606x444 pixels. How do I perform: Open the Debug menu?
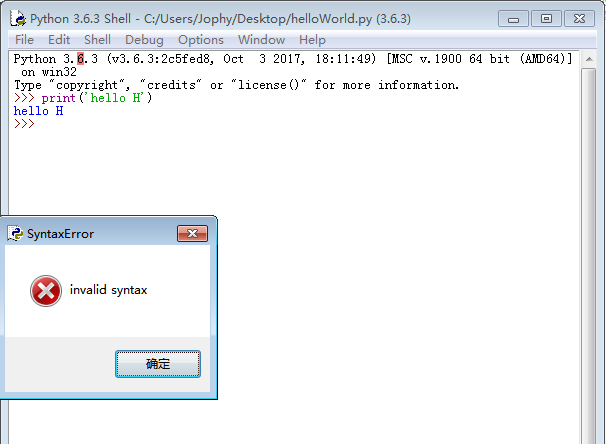point(144,40)
